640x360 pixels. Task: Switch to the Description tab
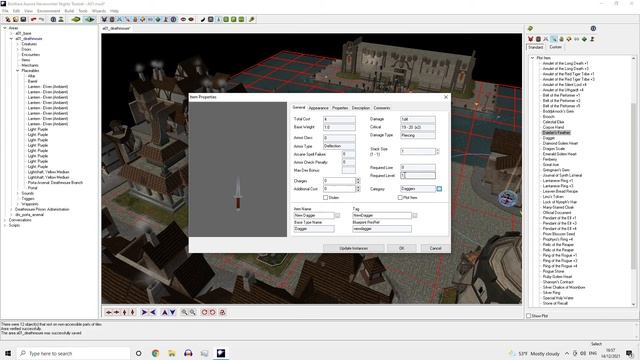(361, 108)
